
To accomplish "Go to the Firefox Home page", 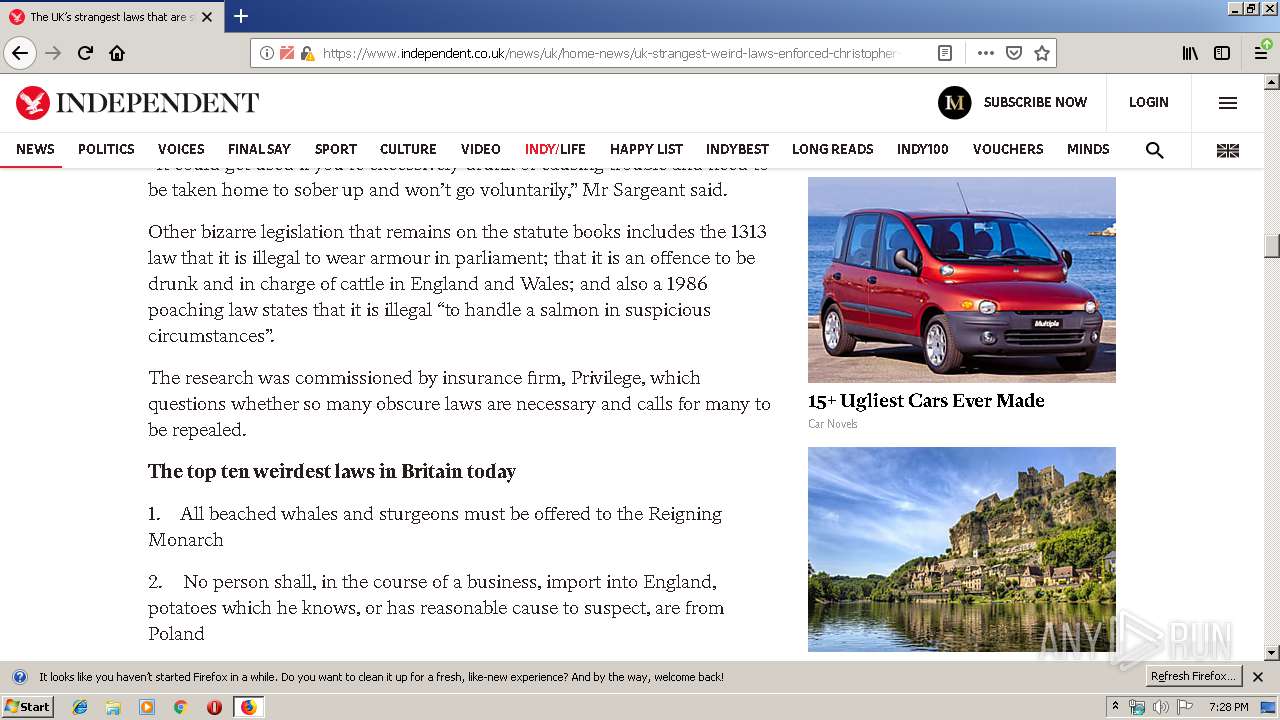I will [x=117, y=53].
